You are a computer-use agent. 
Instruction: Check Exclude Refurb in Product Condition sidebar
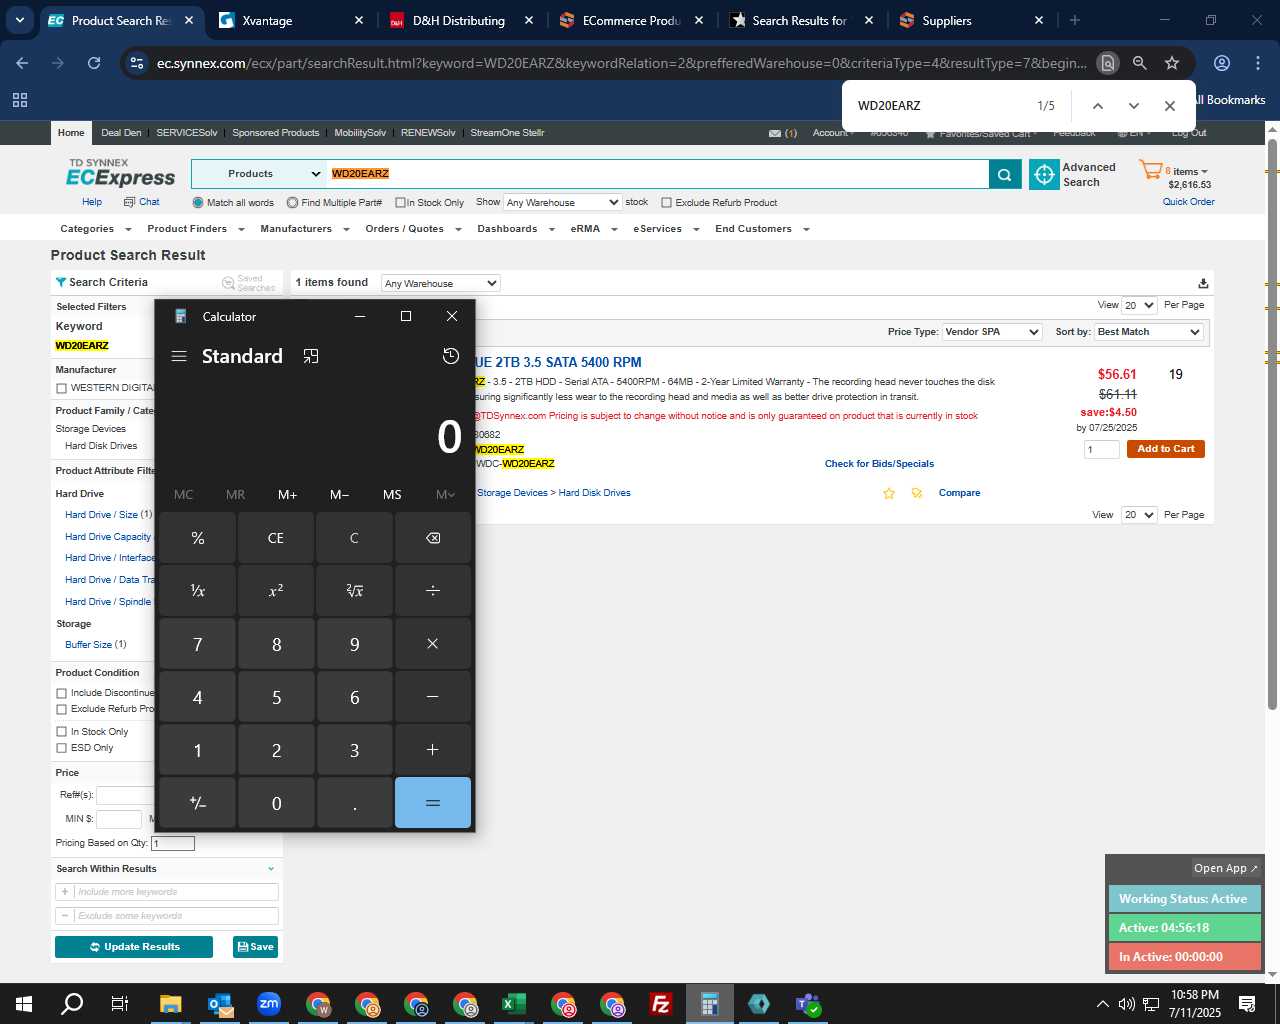pyautogui.click(x=61, y=709)
